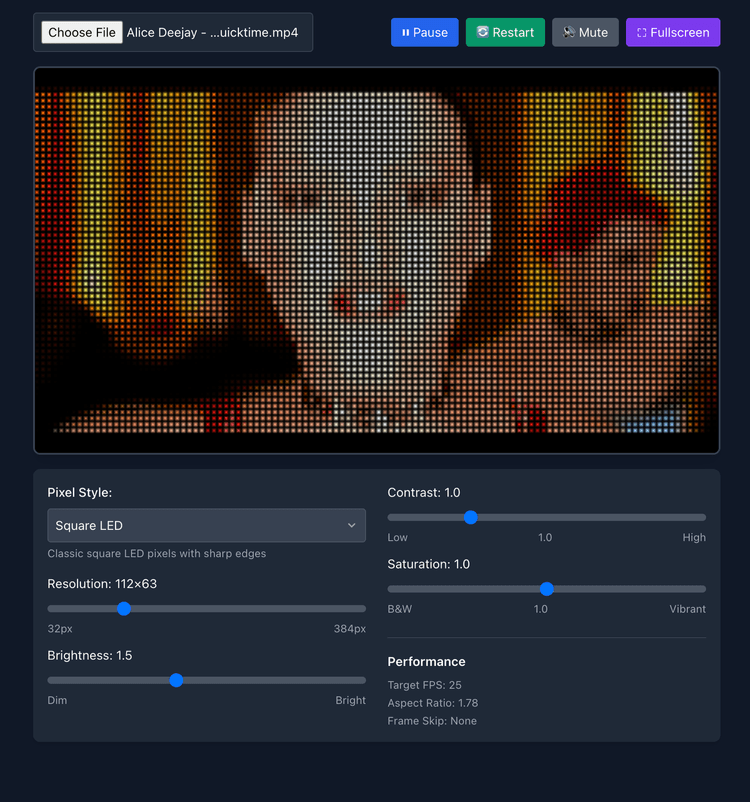This screenshot has width=750, height=802.
Task: Click the 'Bright' brightness label
Action: coord(350,700)
